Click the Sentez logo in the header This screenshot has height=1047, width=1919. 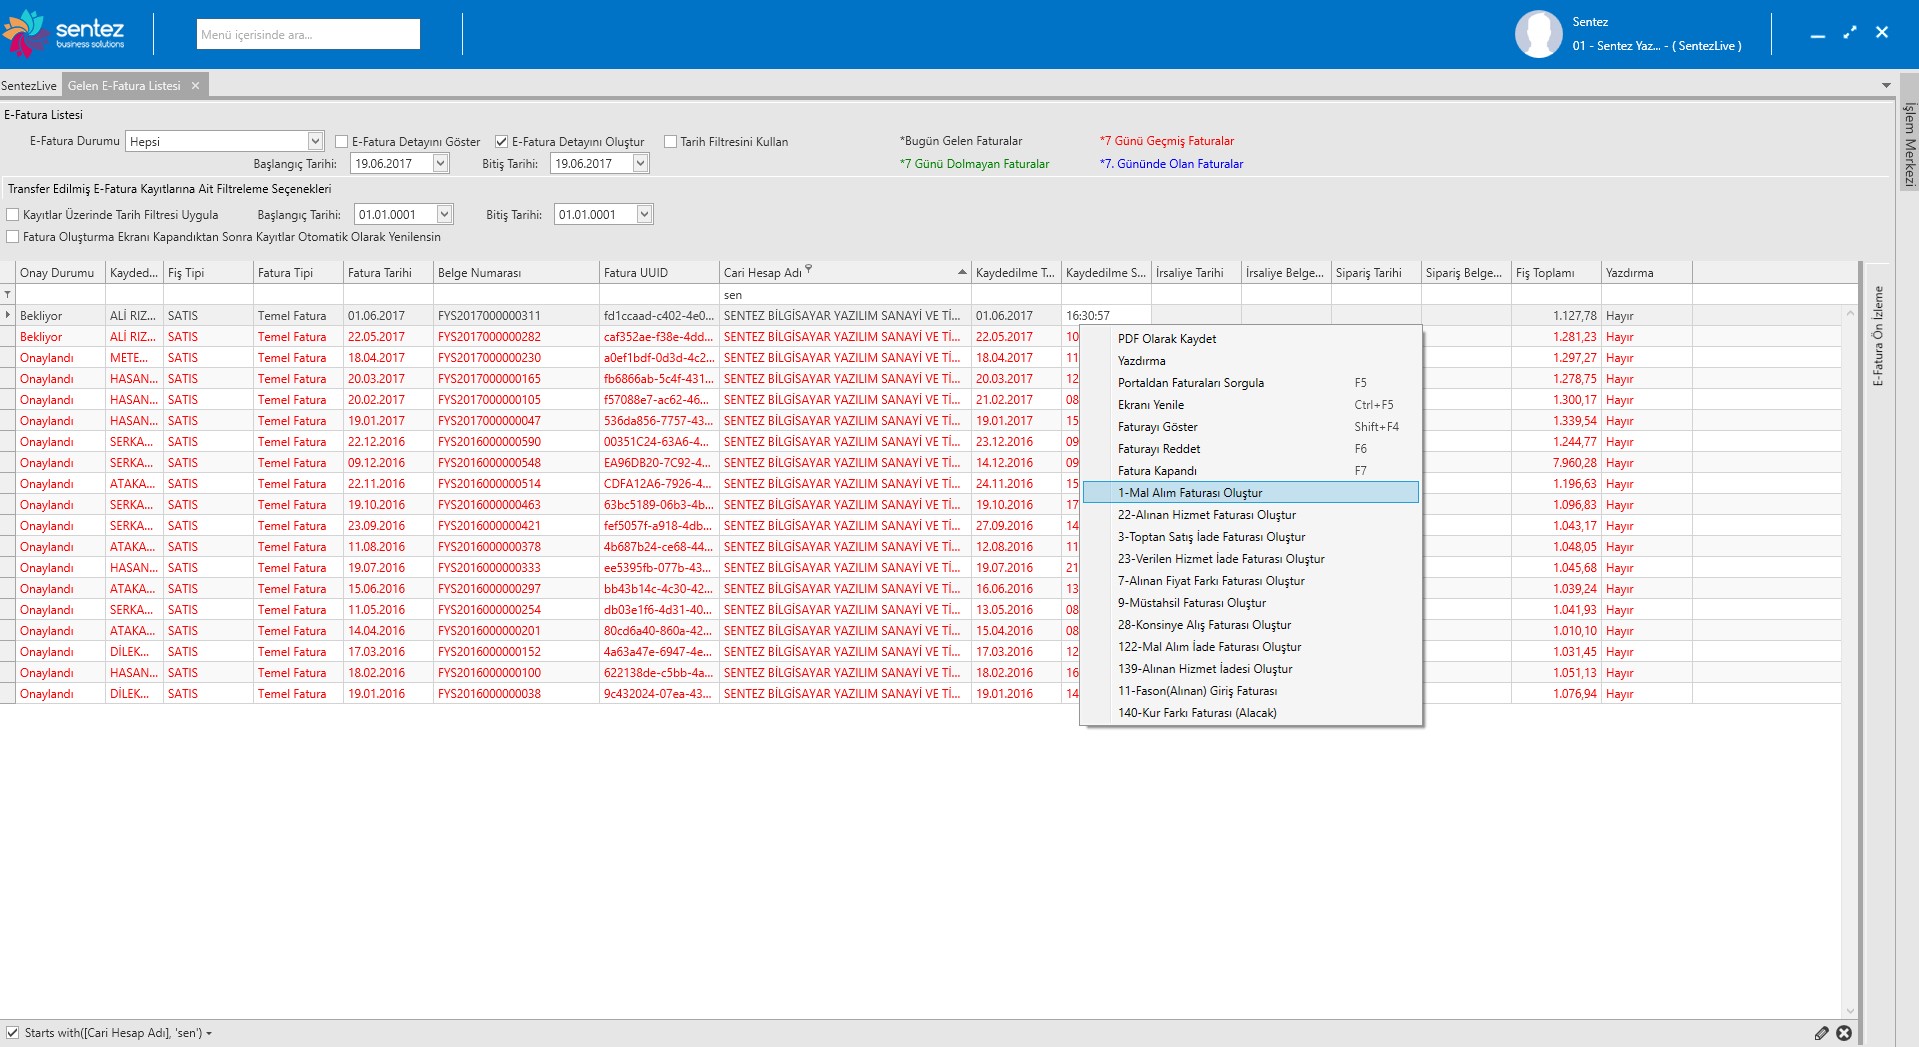point(65,33)
